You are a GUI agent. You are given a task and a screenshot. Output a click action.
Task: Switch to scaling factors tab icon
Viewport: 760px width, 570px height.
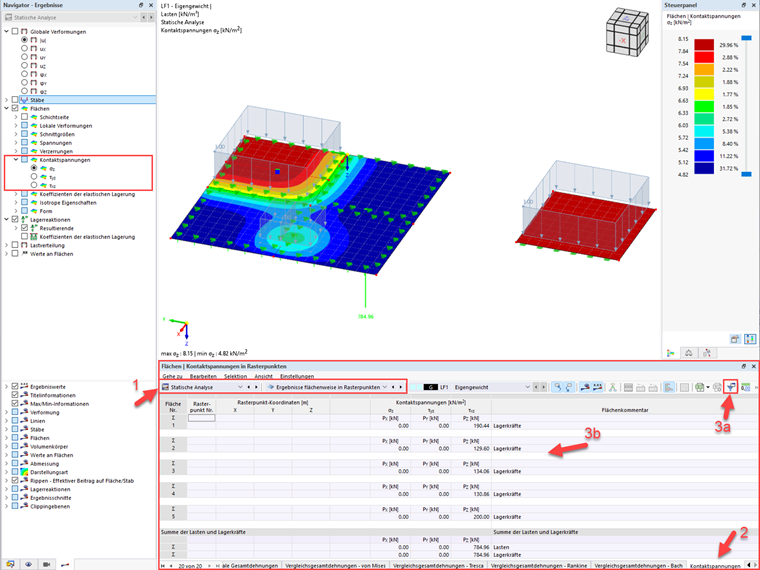click(x=689, y=353)
